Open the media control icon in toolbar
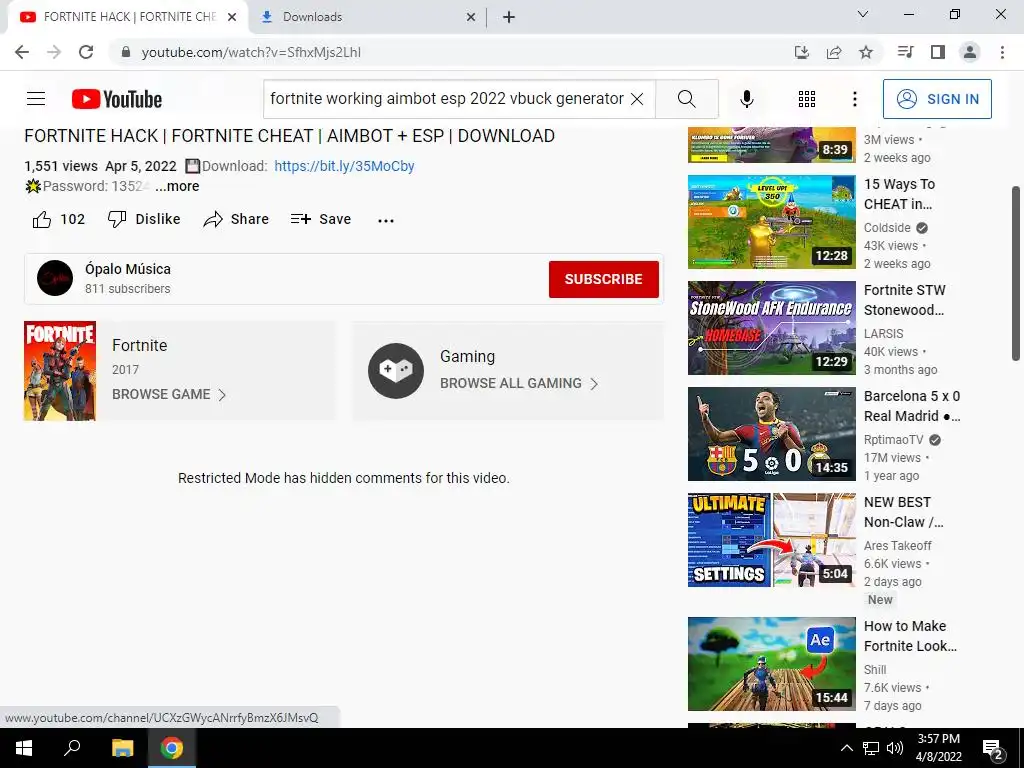The image size is (1024, 768). [905, 52]
